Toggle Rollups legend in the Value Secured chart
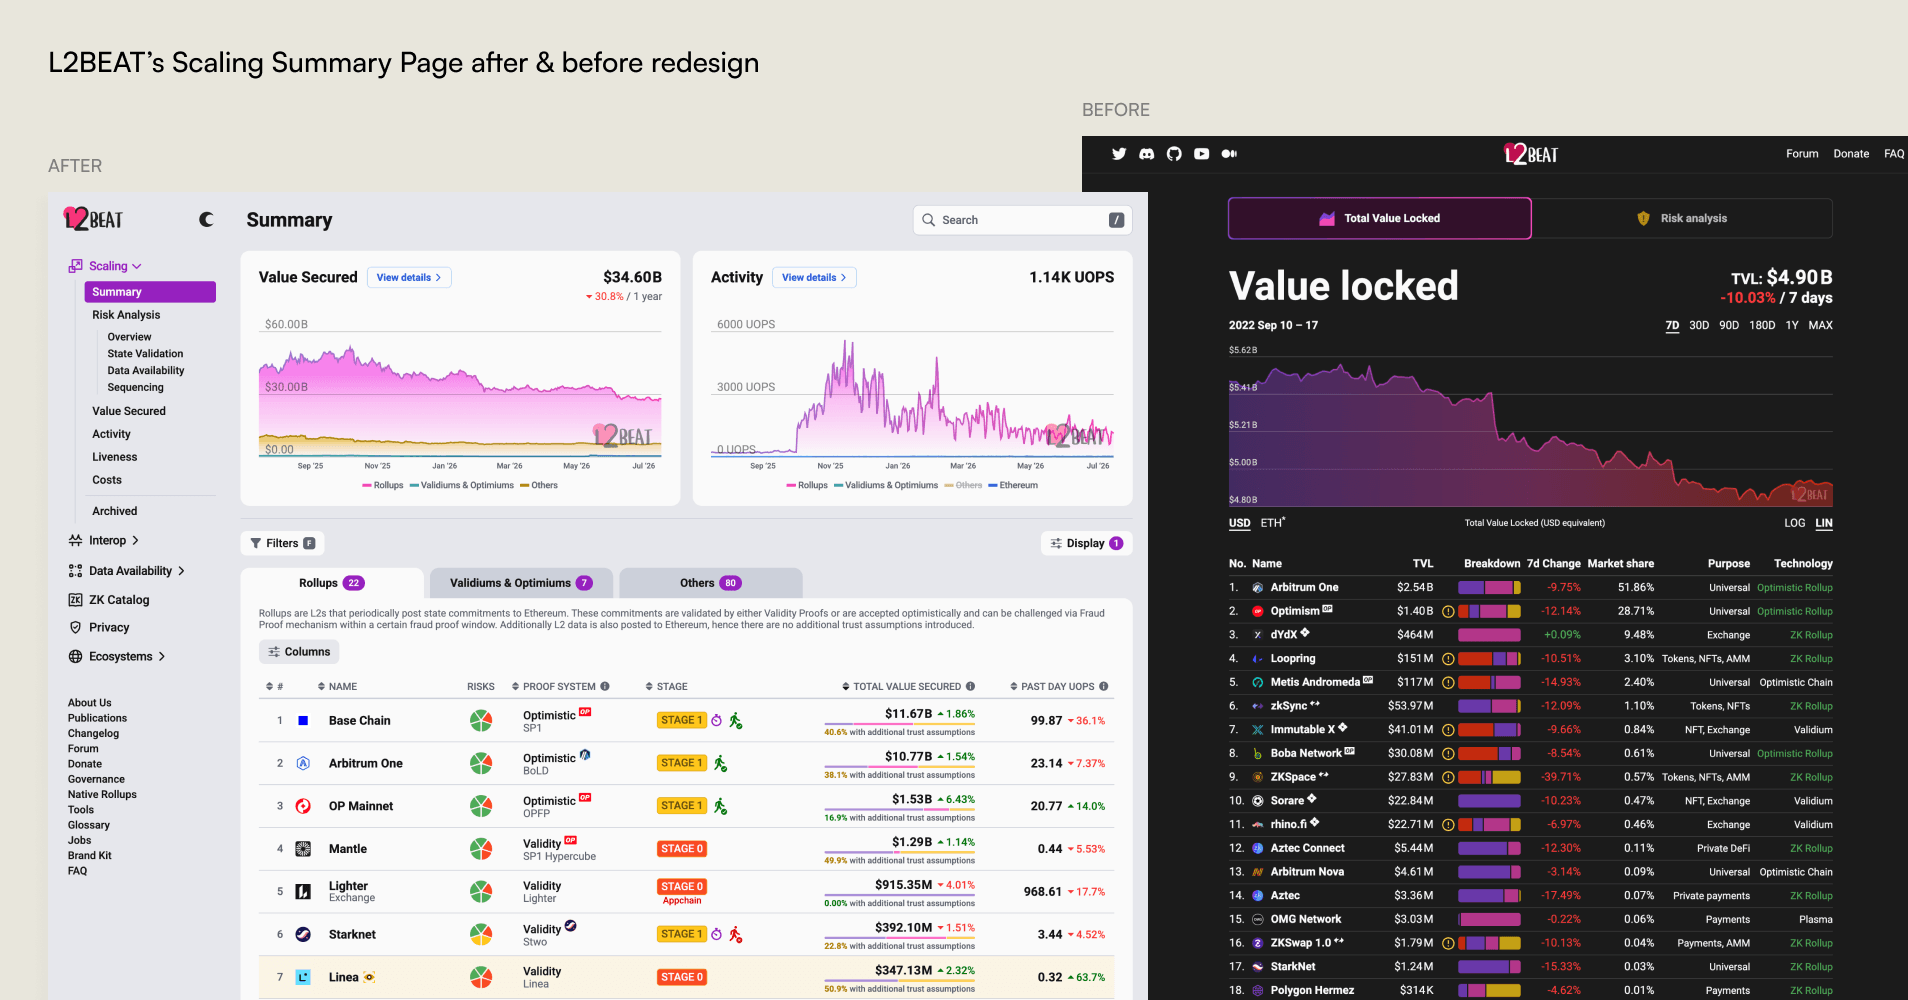Viewport: 1908px width, 1000px height. tap(383, 485)
